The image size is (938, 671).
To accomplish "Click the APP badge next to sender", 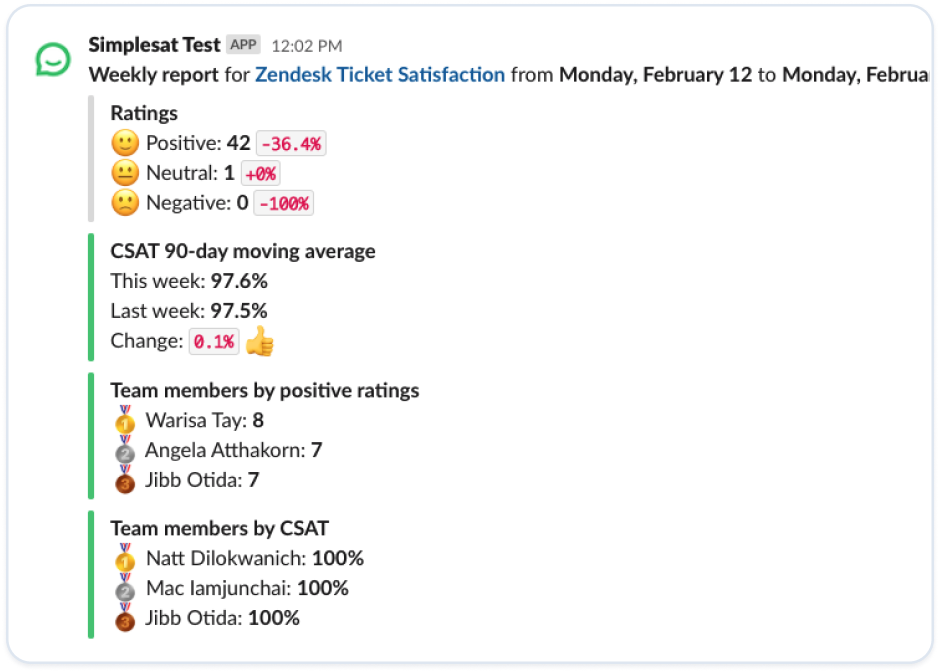I will (x=243, y=45).
